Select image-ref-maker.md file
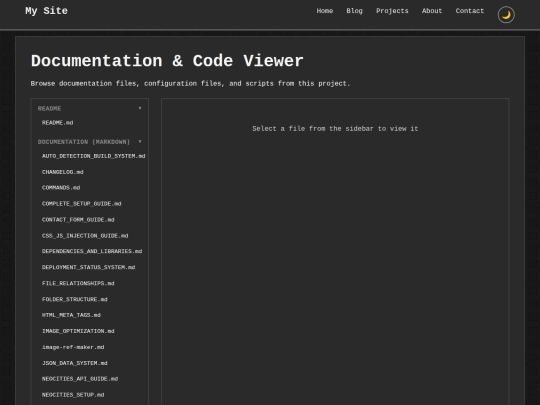The height and width of the screenshot is (405, 540). click(73, 347)
